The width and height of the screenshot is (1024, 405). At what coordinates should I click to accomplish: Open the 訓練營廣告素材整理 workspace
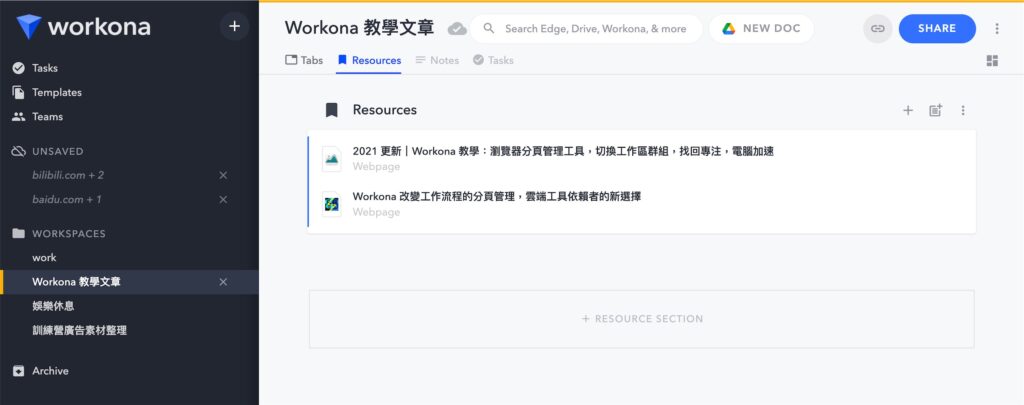point(79,330)
